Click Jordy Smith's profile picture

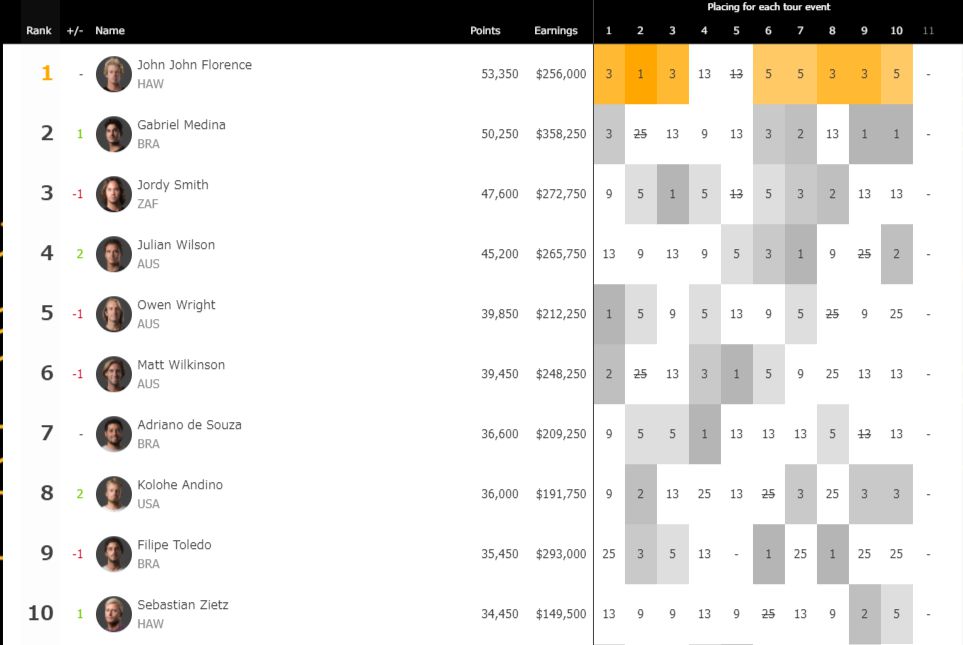(x=114, y=194)
